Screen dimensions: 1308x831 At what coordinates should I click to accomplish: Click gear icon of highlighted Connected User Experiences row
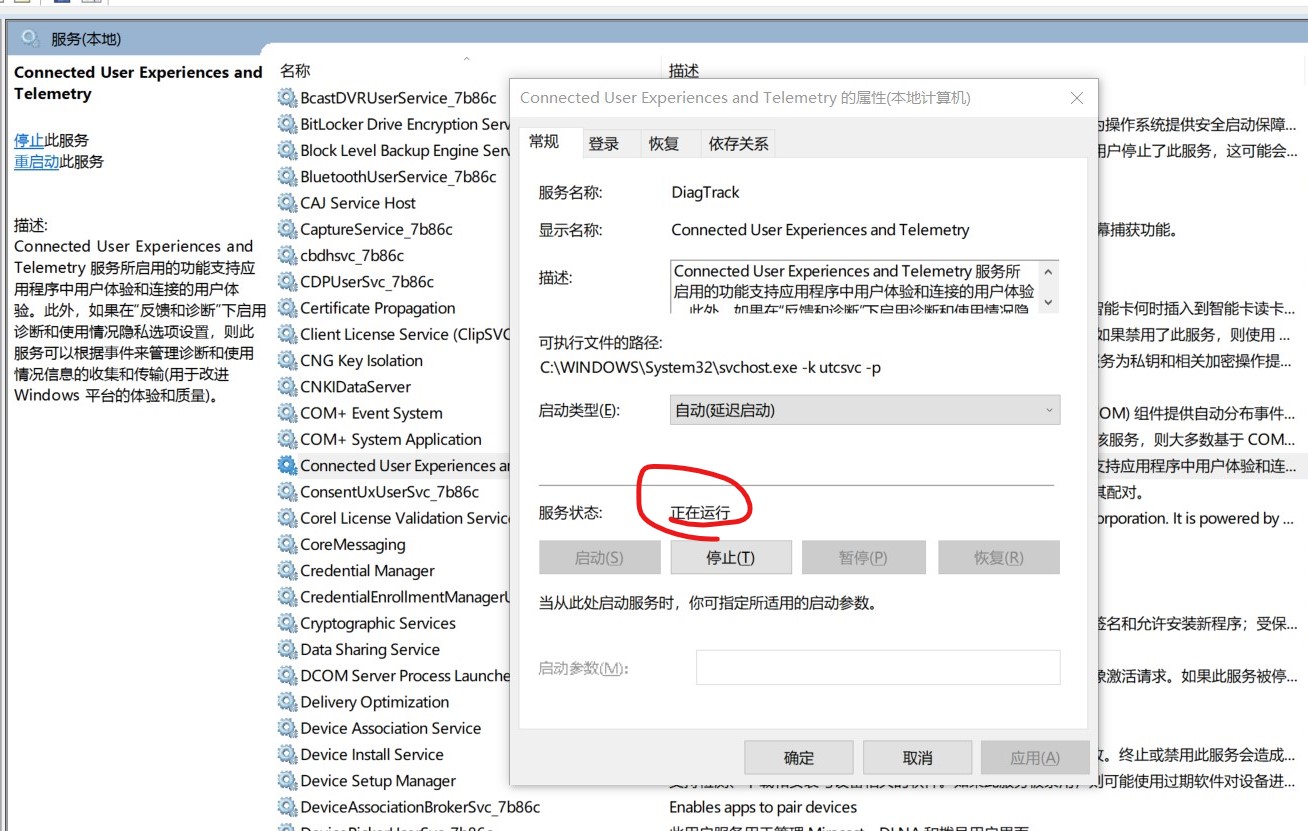tap(287, 465)
